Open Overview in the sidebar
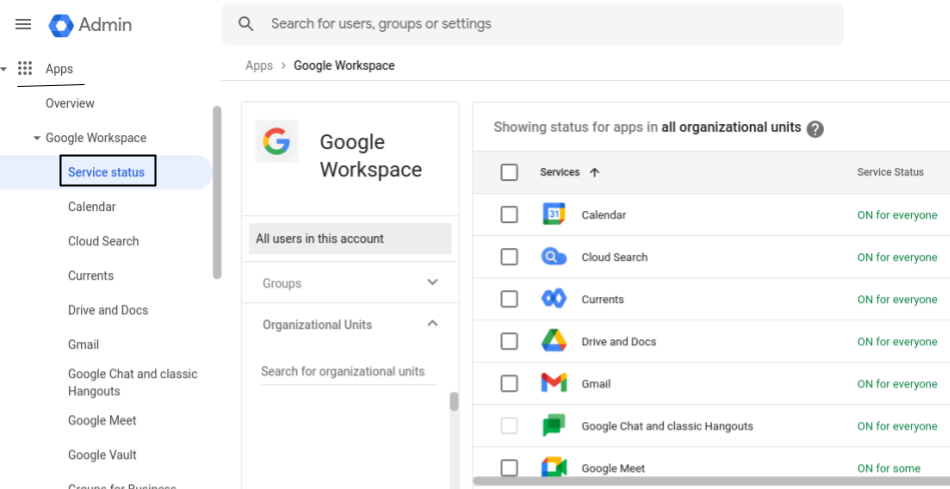Image resolution: width=950 pixels, height=489 pixels. click(x=70, y=104)
